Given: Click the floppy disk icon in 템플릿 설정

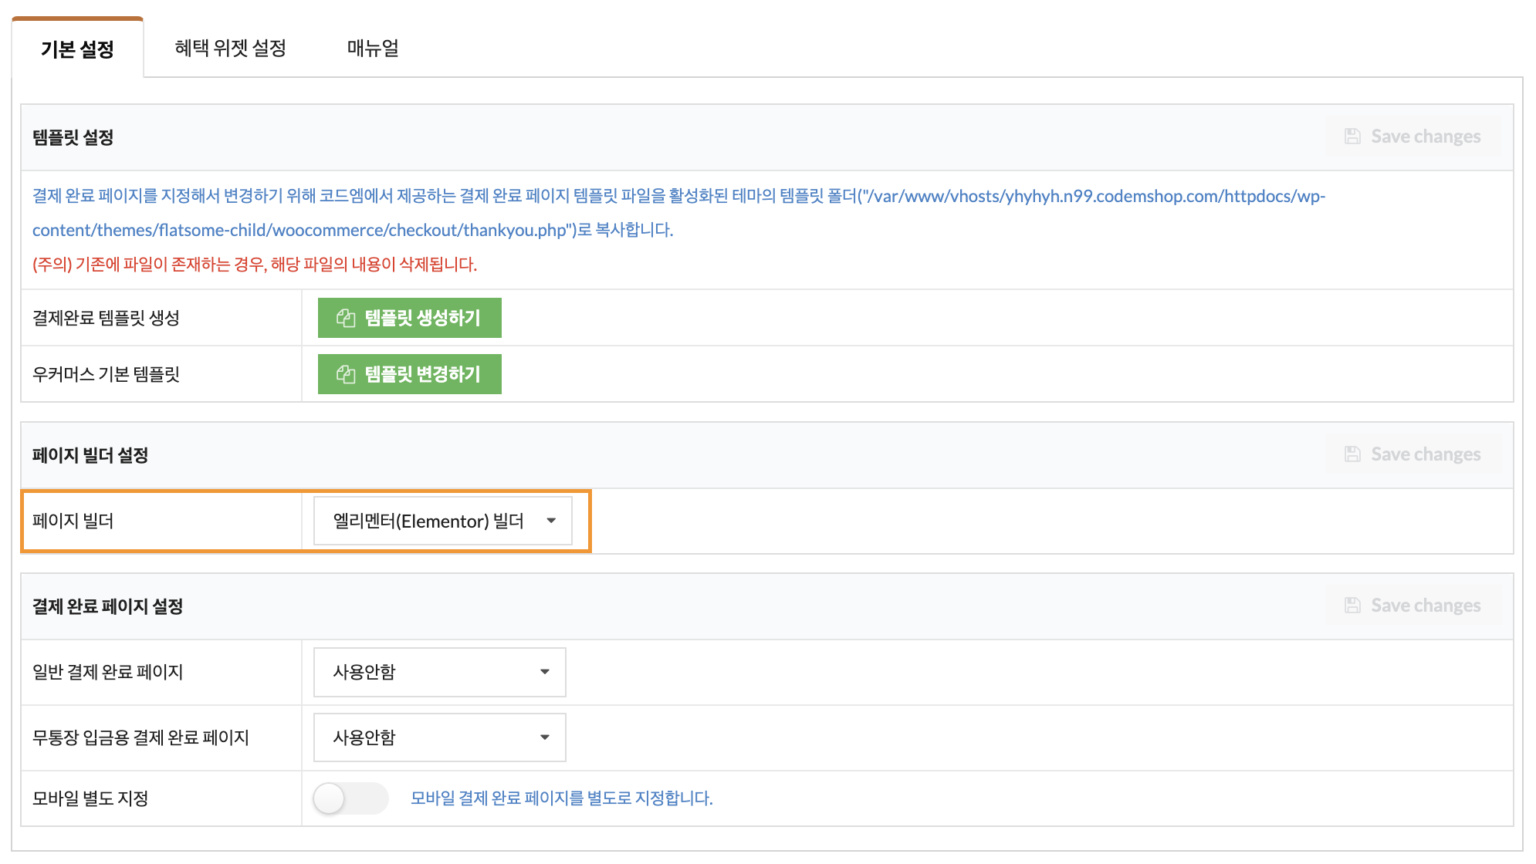Looking at the screenshot, I should tap(1352, 137).
